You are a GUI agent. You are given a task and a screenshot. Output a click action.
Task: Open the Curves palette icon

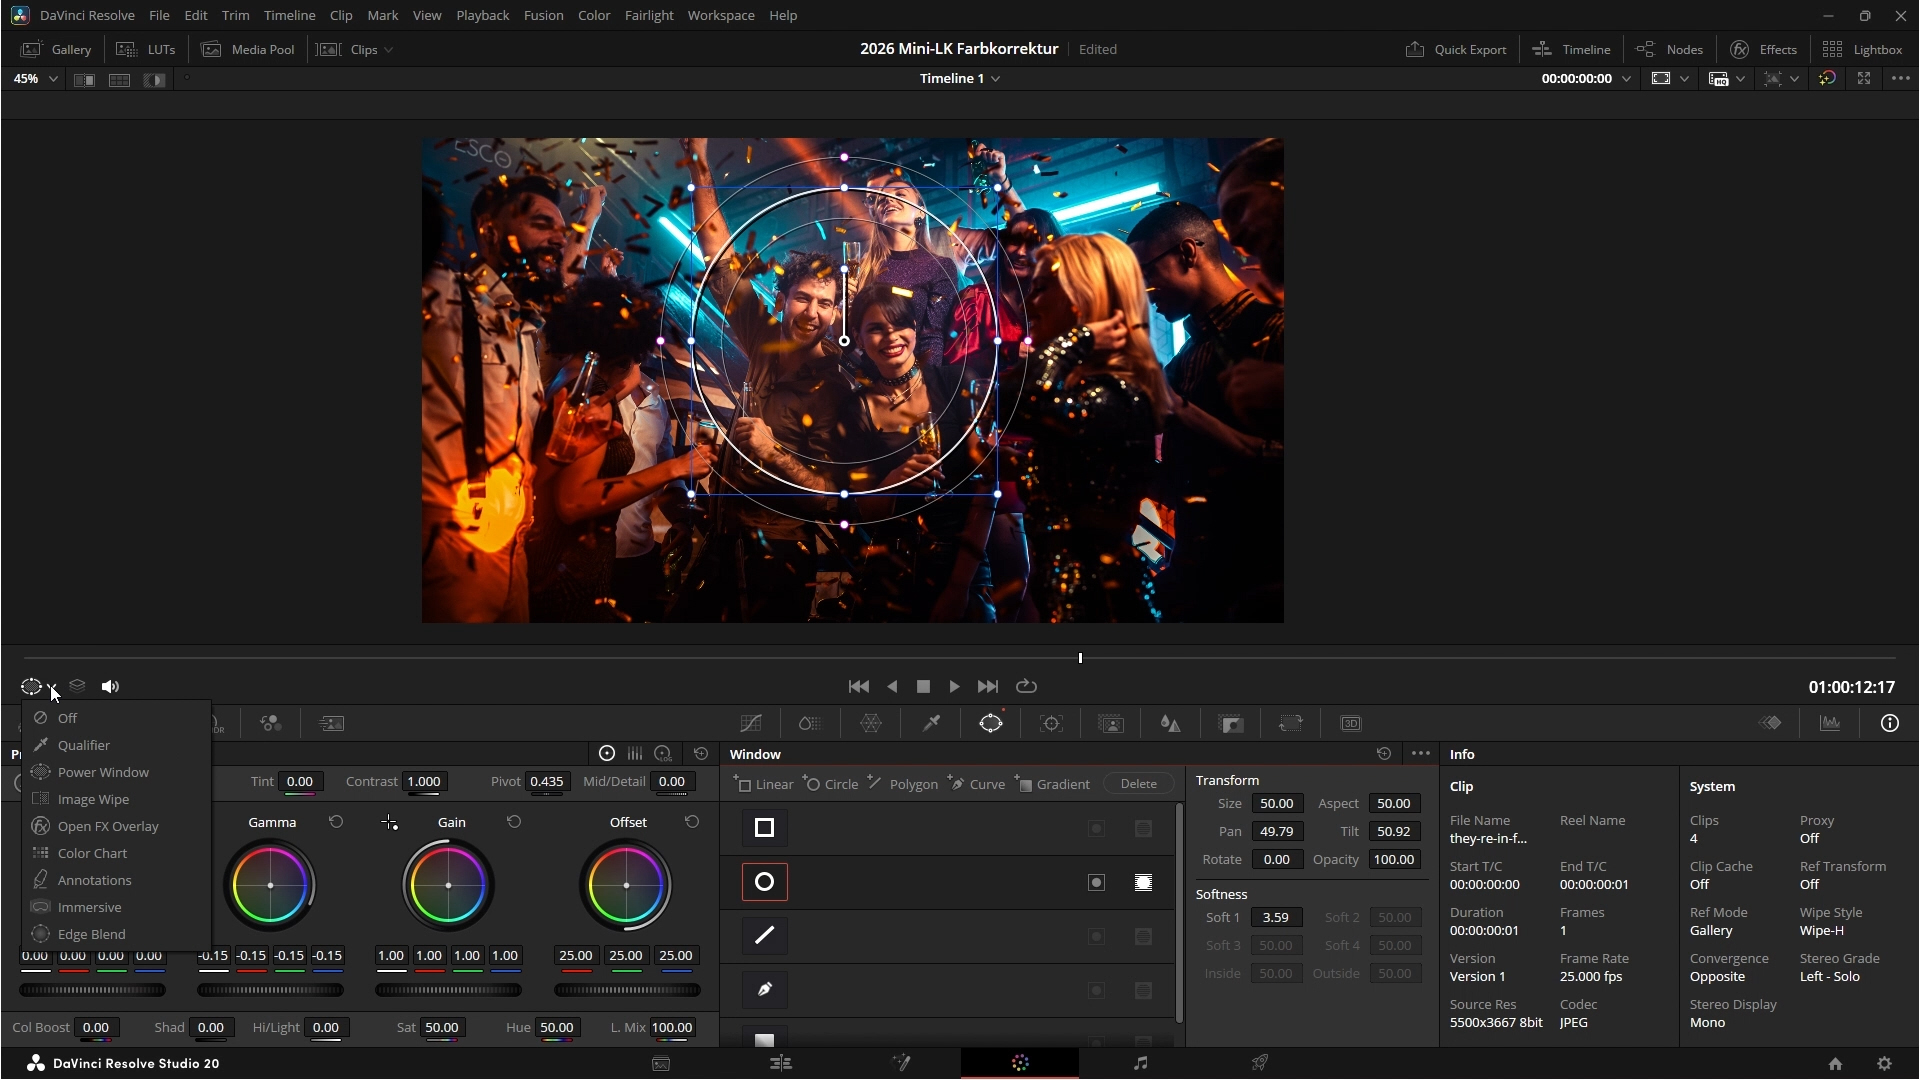(751, 723)
